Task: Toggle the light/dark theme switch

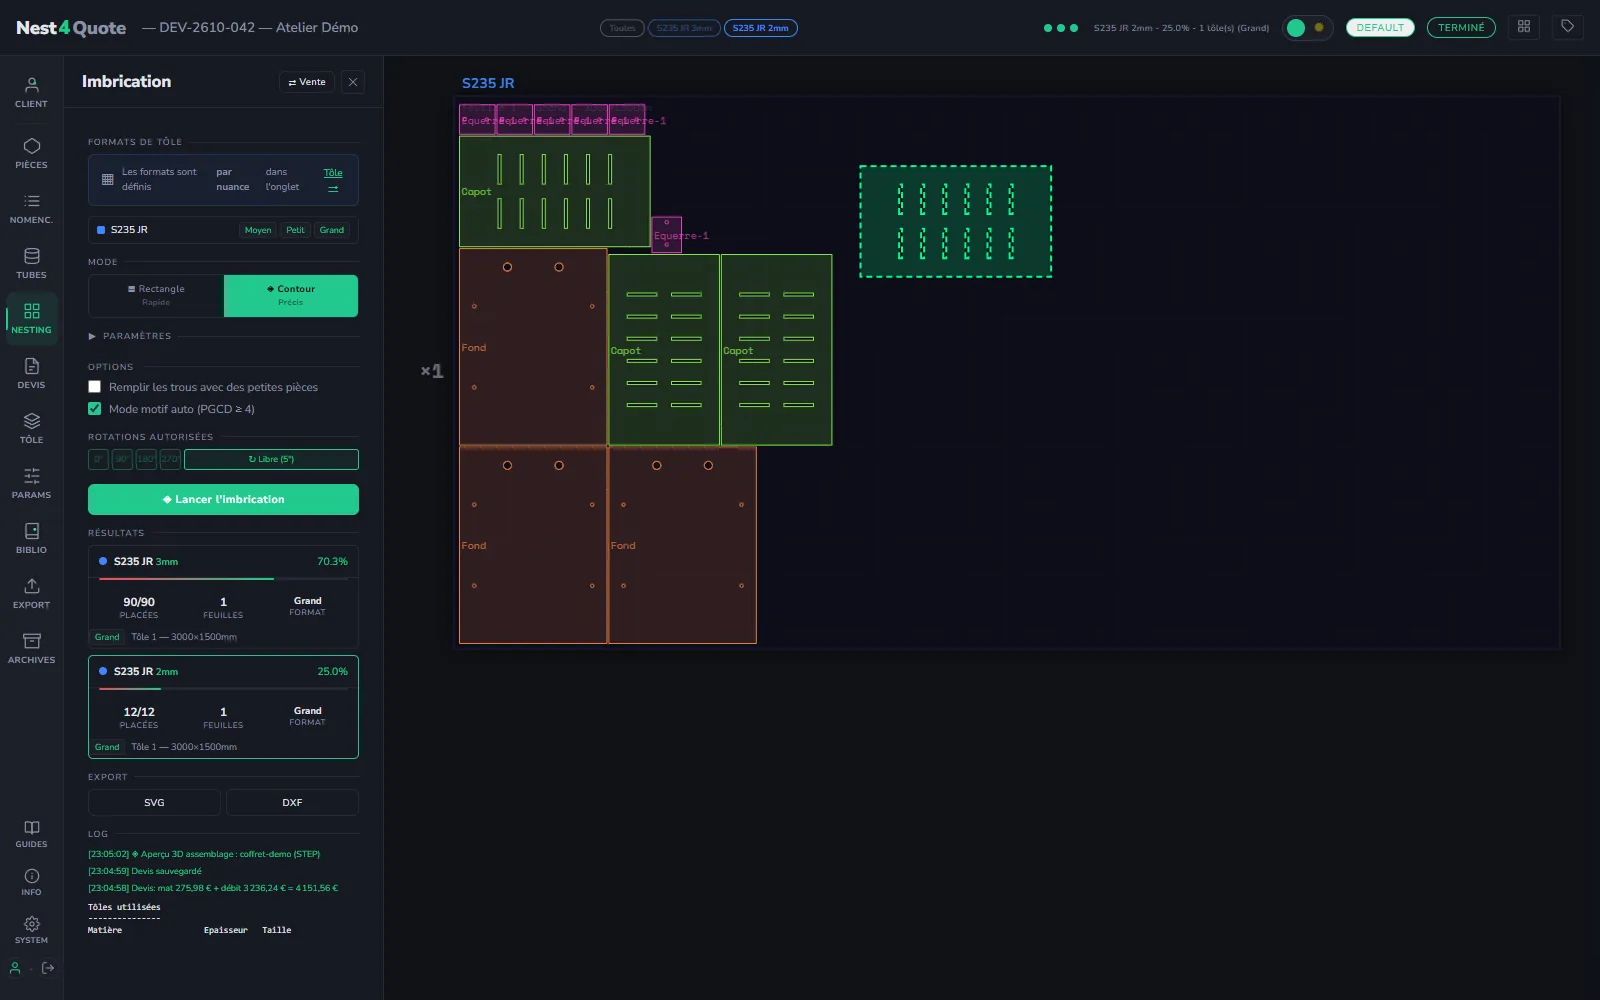Action: [x=1307, y=28]
